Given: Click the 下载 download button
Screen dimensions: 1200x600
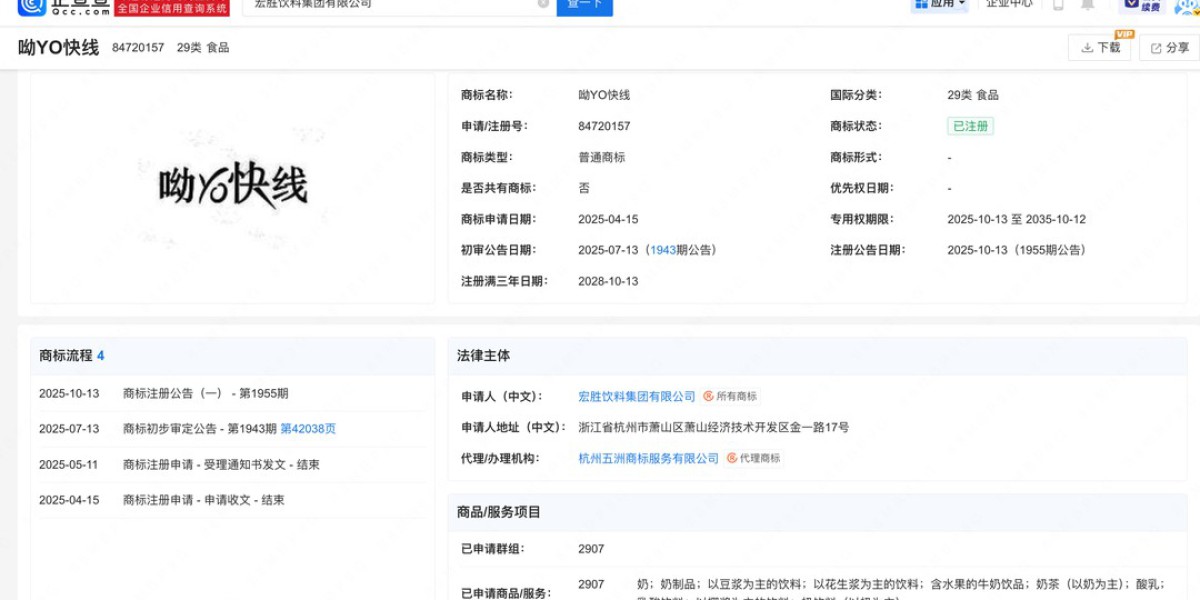Looking at the screenshot, I should click(1099, 47).
